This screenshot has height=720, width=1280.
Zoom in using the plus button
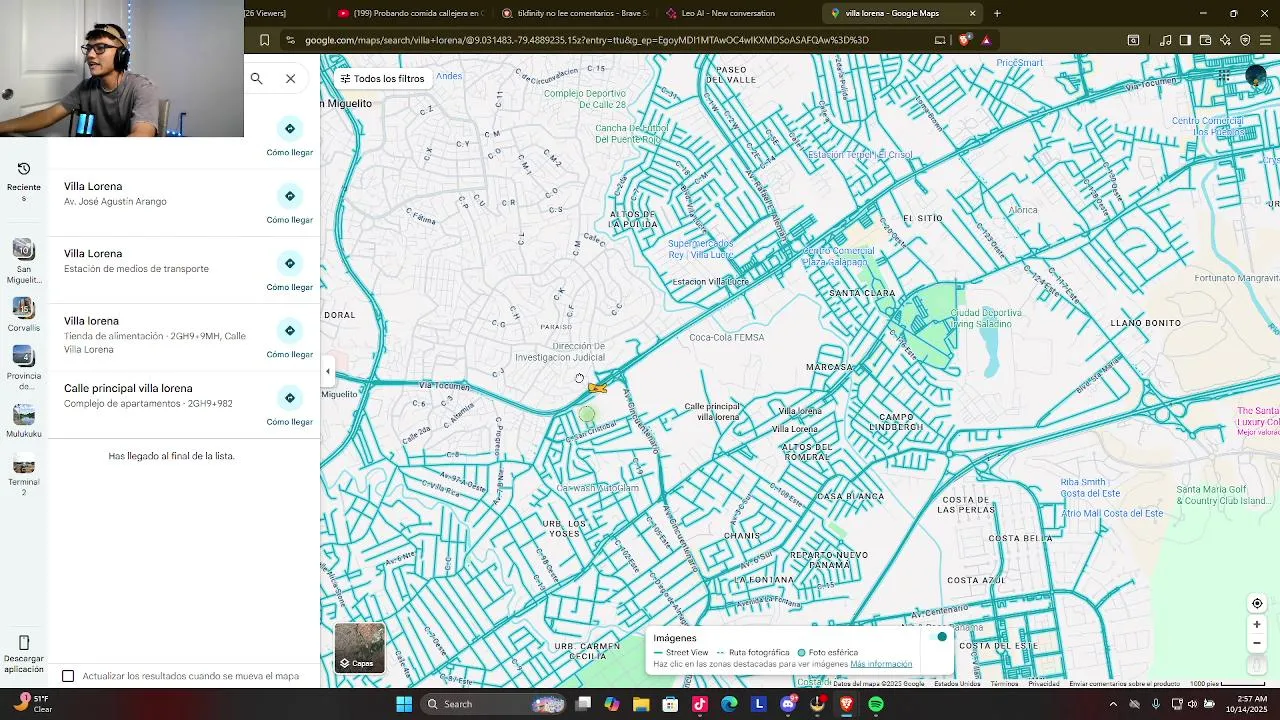pyautogui.click(x=1257, y=624)
